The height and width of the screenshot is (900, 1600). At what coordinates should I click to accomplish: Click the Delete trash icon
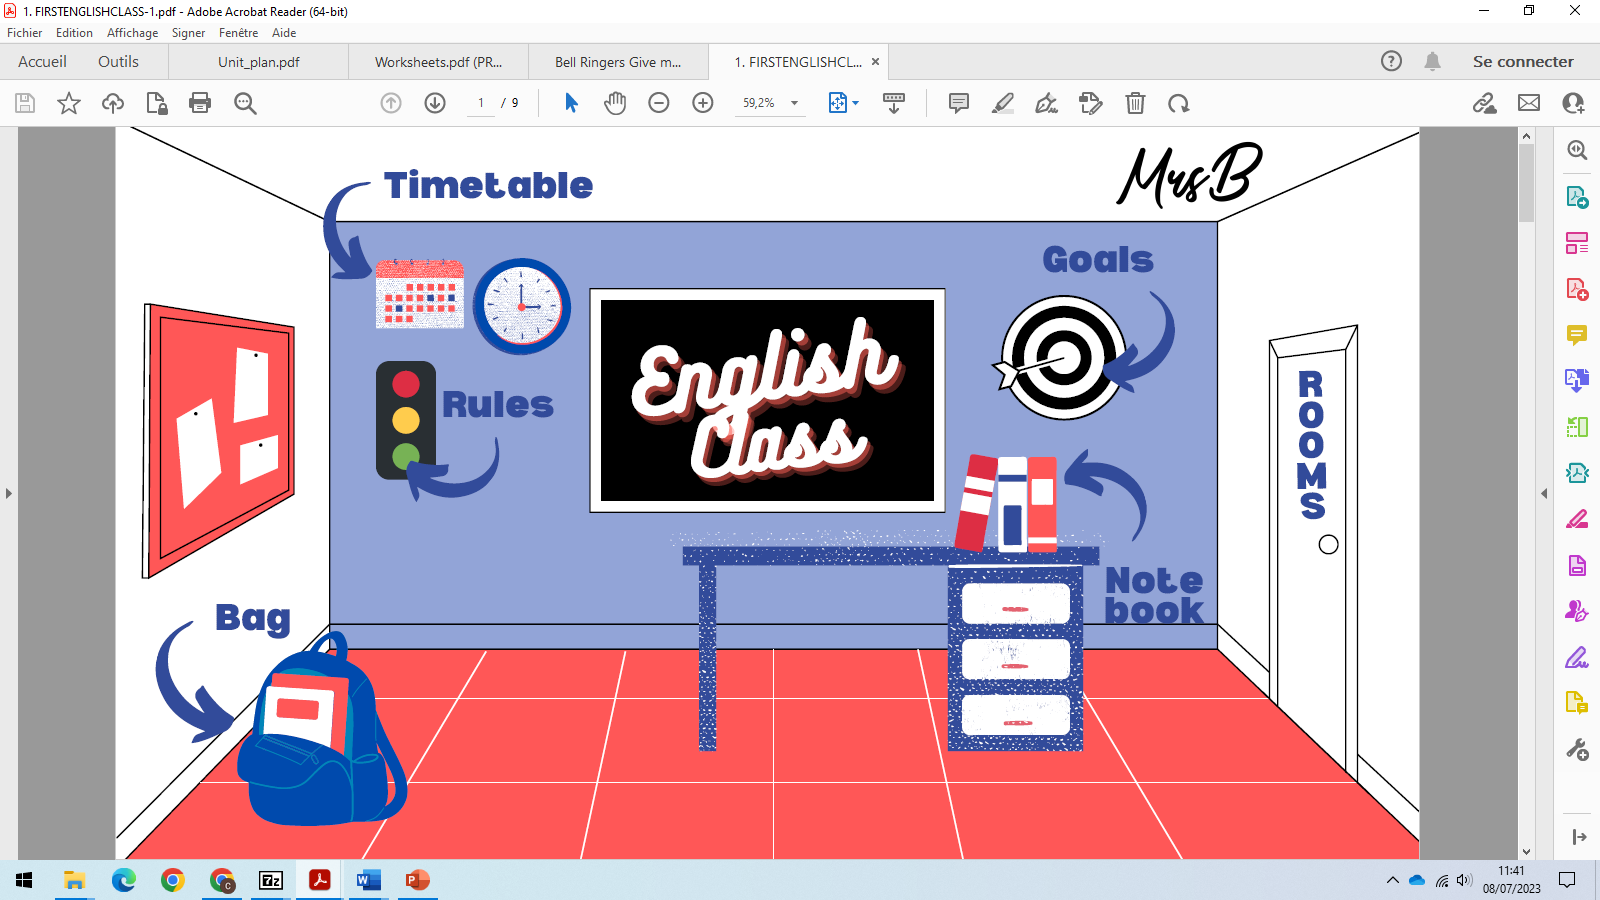click(1135, 103)
